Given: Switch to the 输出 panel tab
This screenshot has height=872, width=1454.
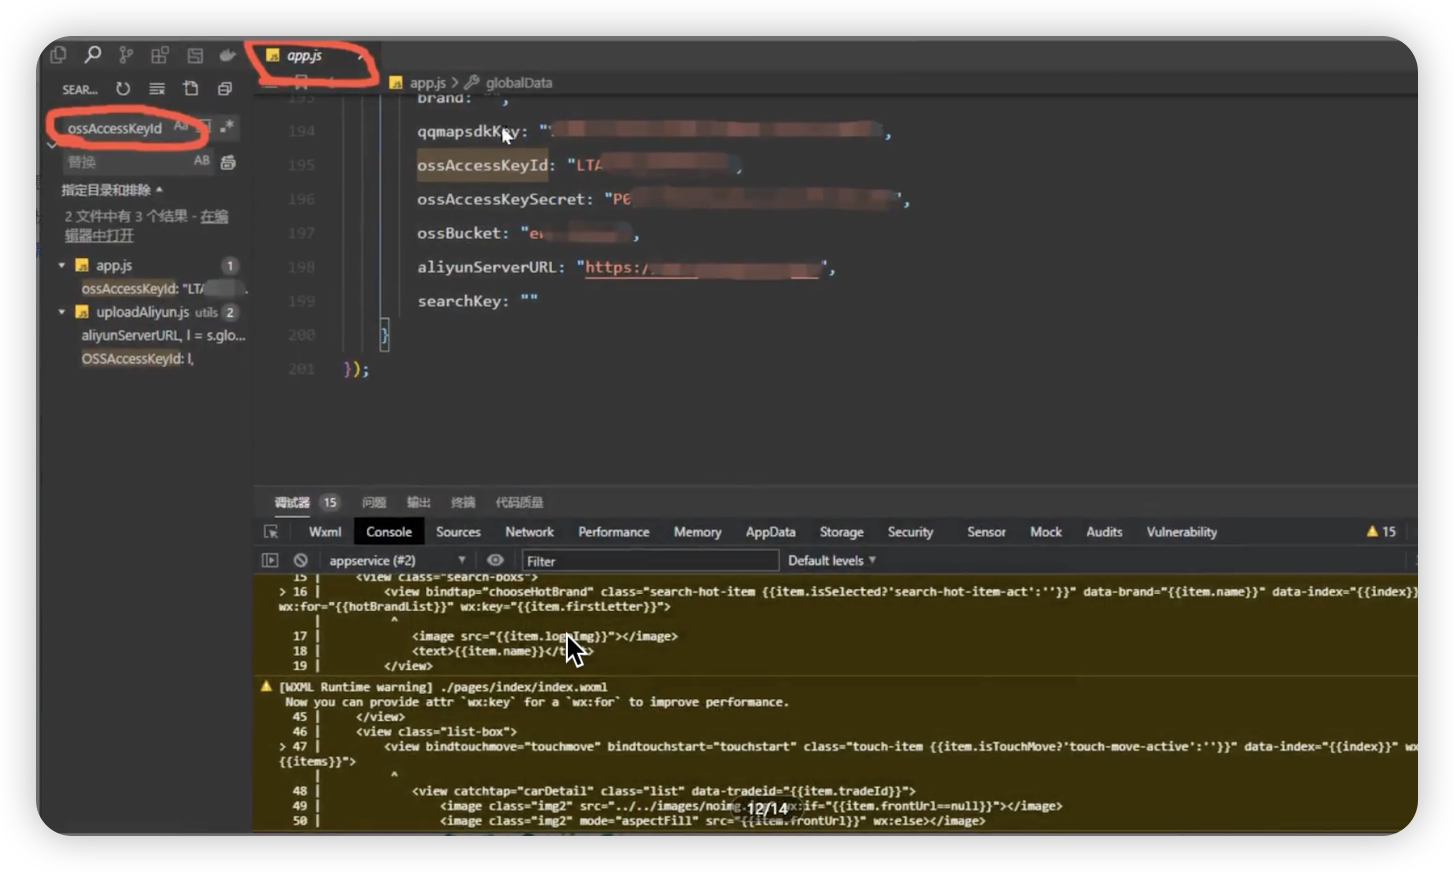Looking at the screenshot, I should [x=418, y=502].
